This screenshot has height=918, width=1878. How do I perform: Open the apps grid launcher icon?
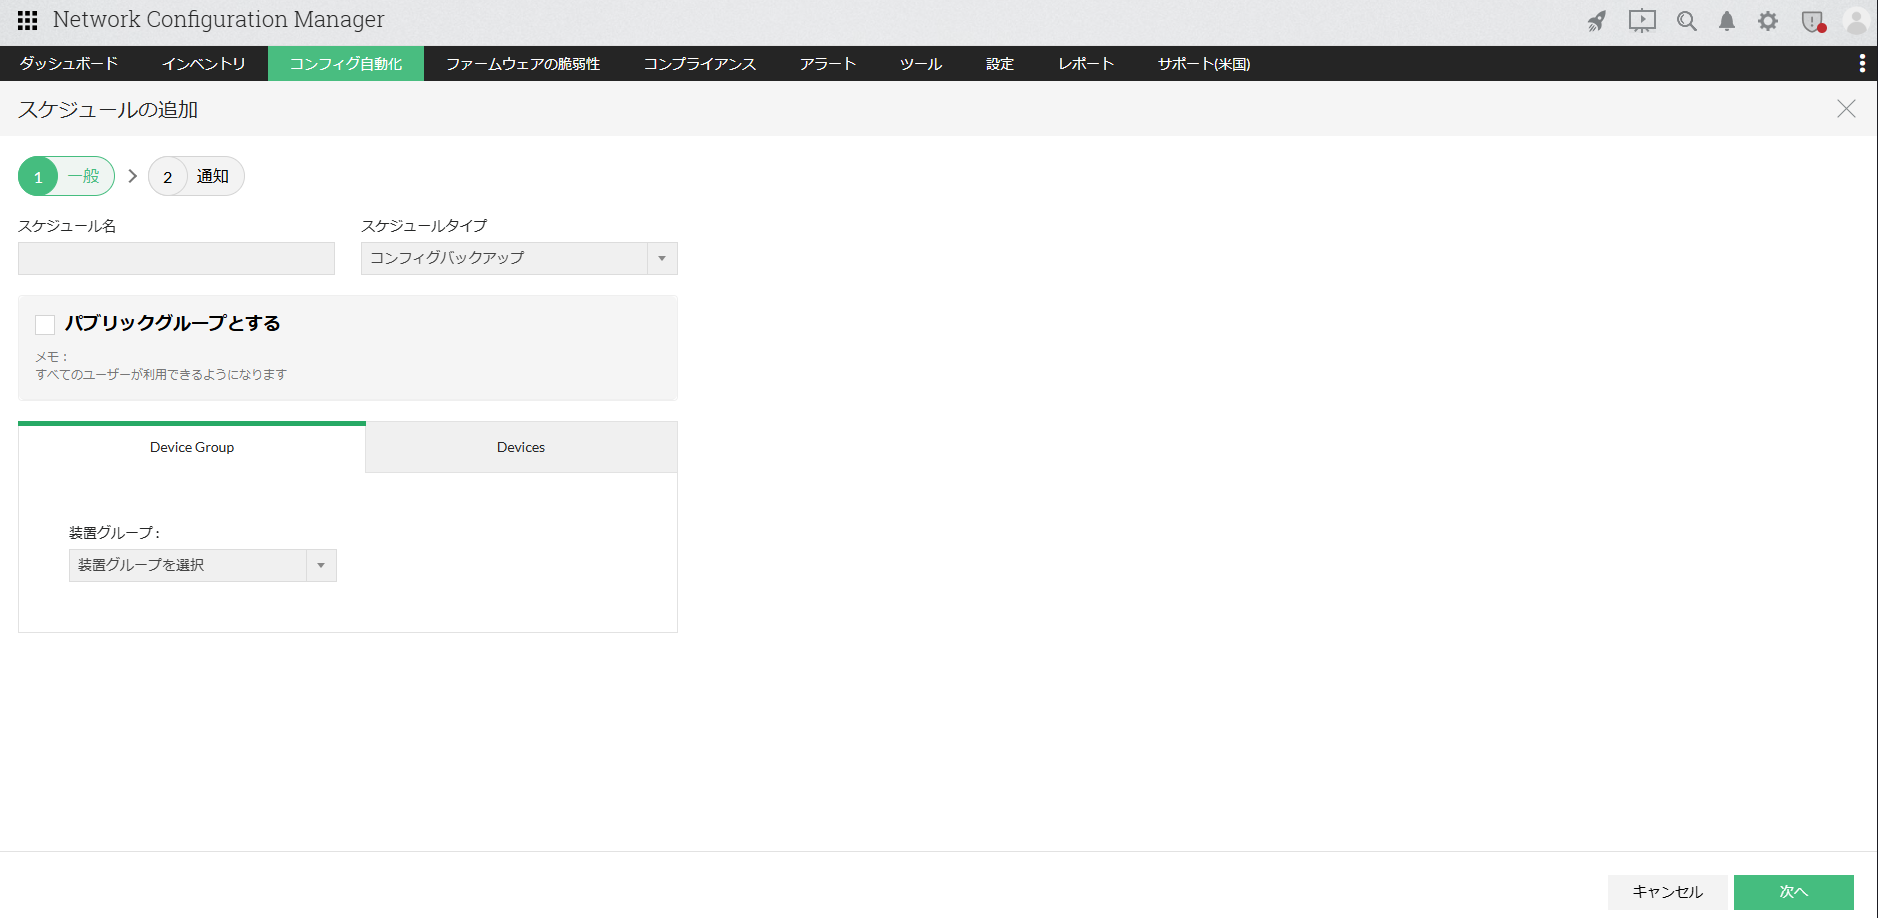click(x=27, y=20)
